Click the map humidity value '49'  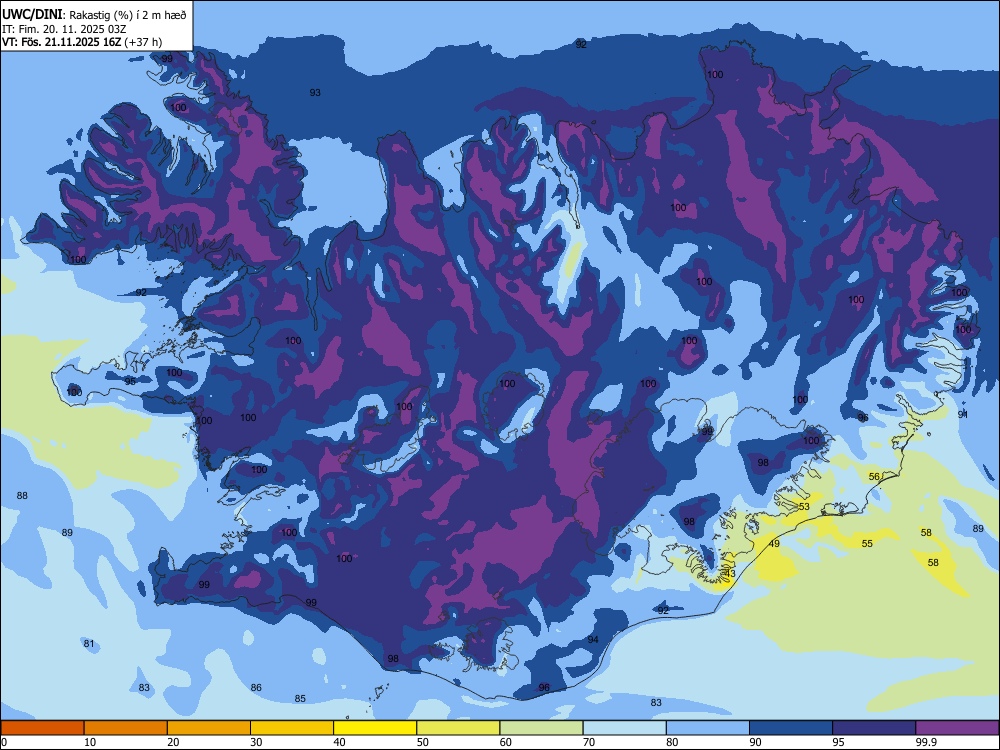(x=774, y=543)
